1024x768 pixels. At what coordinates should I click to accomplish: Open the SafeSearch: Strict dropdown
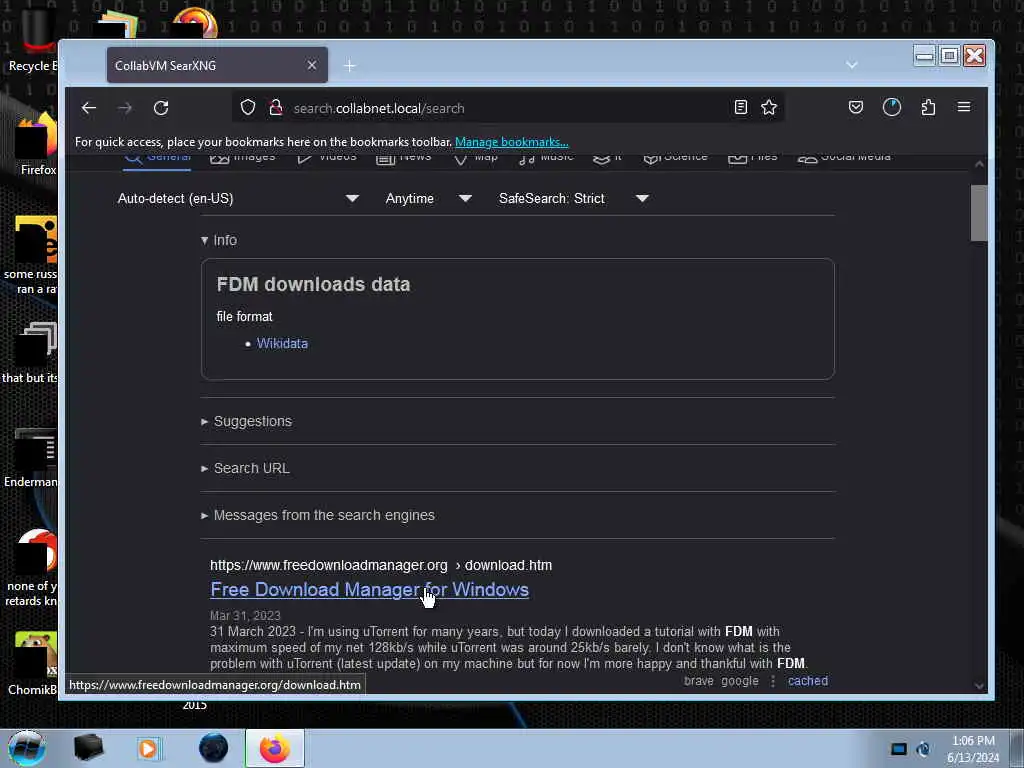(x=573, y=199)
